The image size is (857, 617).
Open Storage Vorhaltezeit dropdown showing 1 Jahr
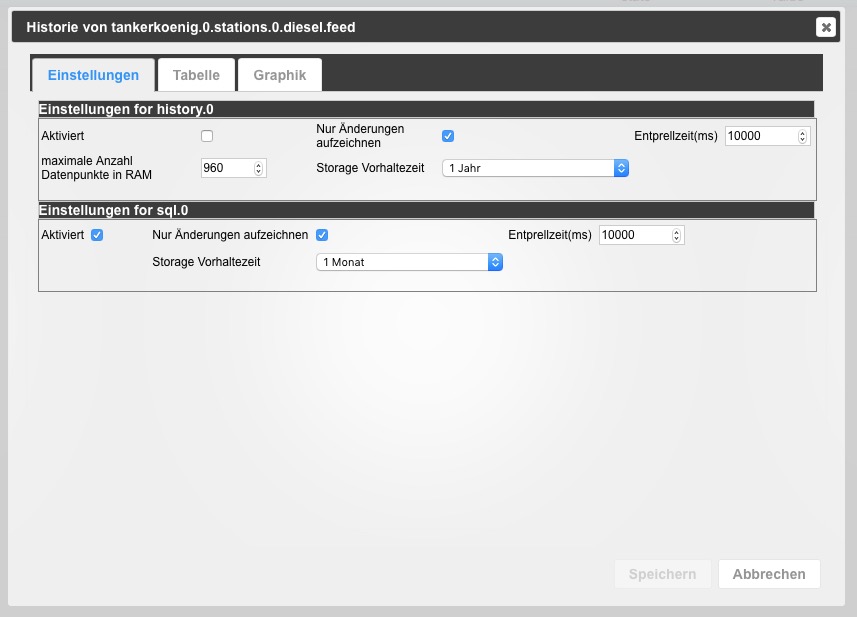[535, 168]
